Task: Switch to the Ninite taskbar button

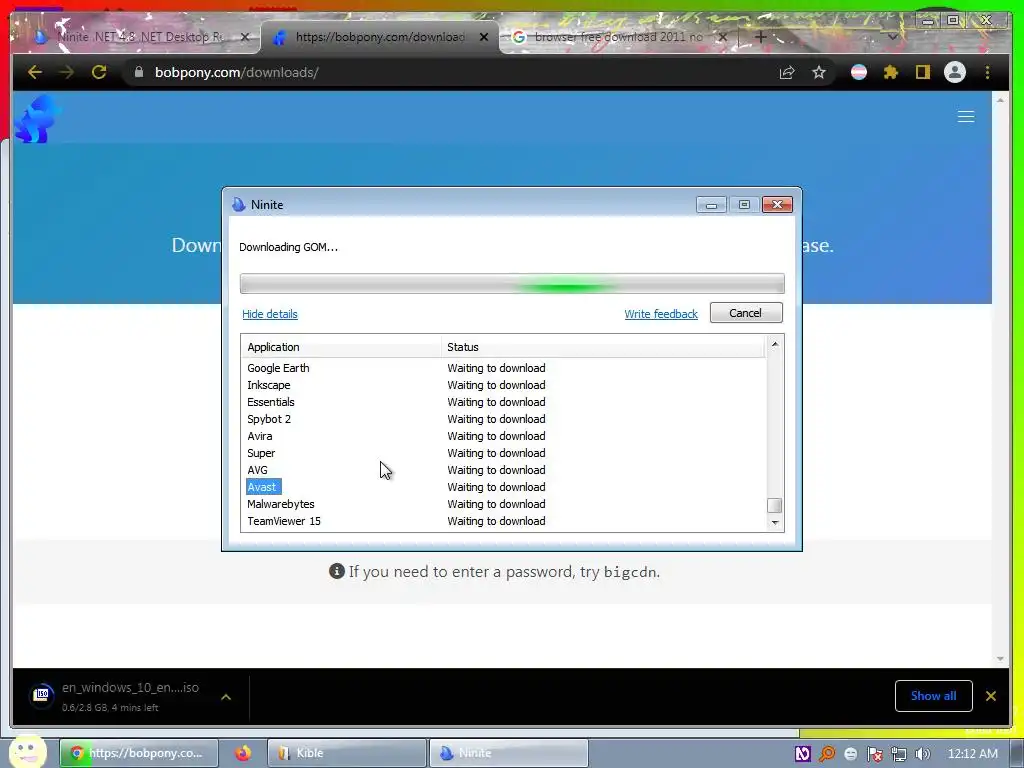Action: pyautogui.click(x=509, y=753)
